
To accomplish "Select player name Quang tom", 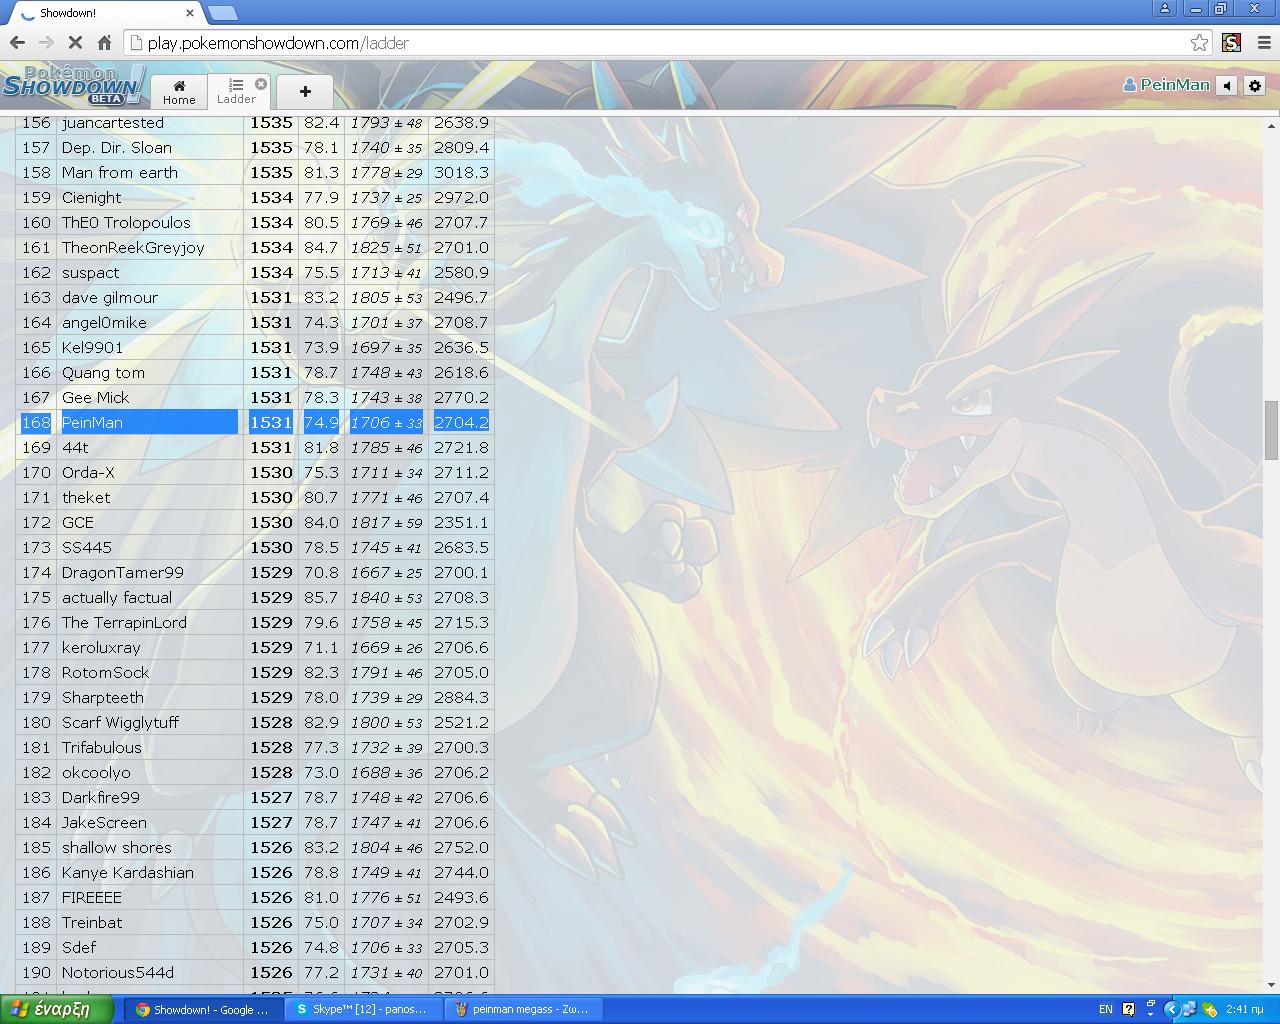I will [103, 372].
